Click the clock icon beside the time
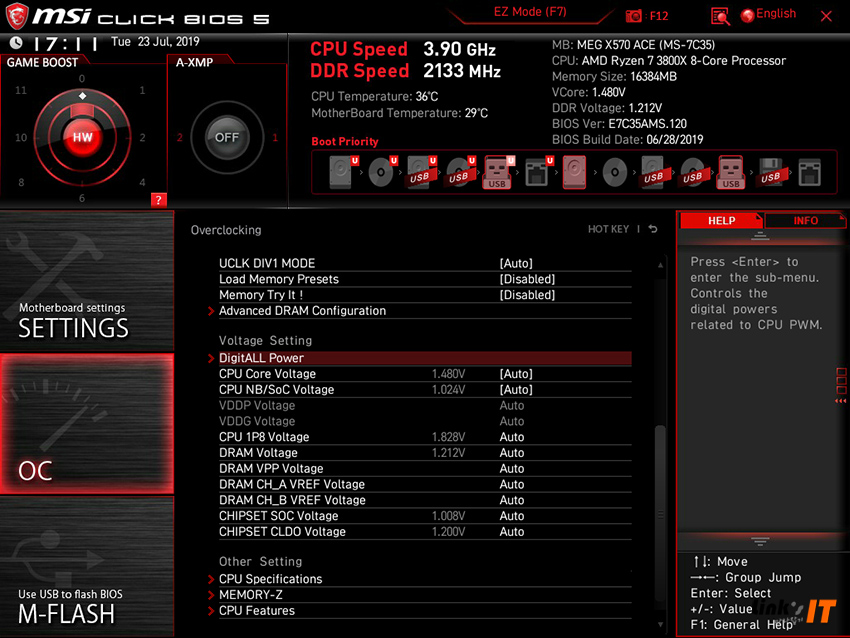This screenshot has height=638, width=850. coord(16,42)
